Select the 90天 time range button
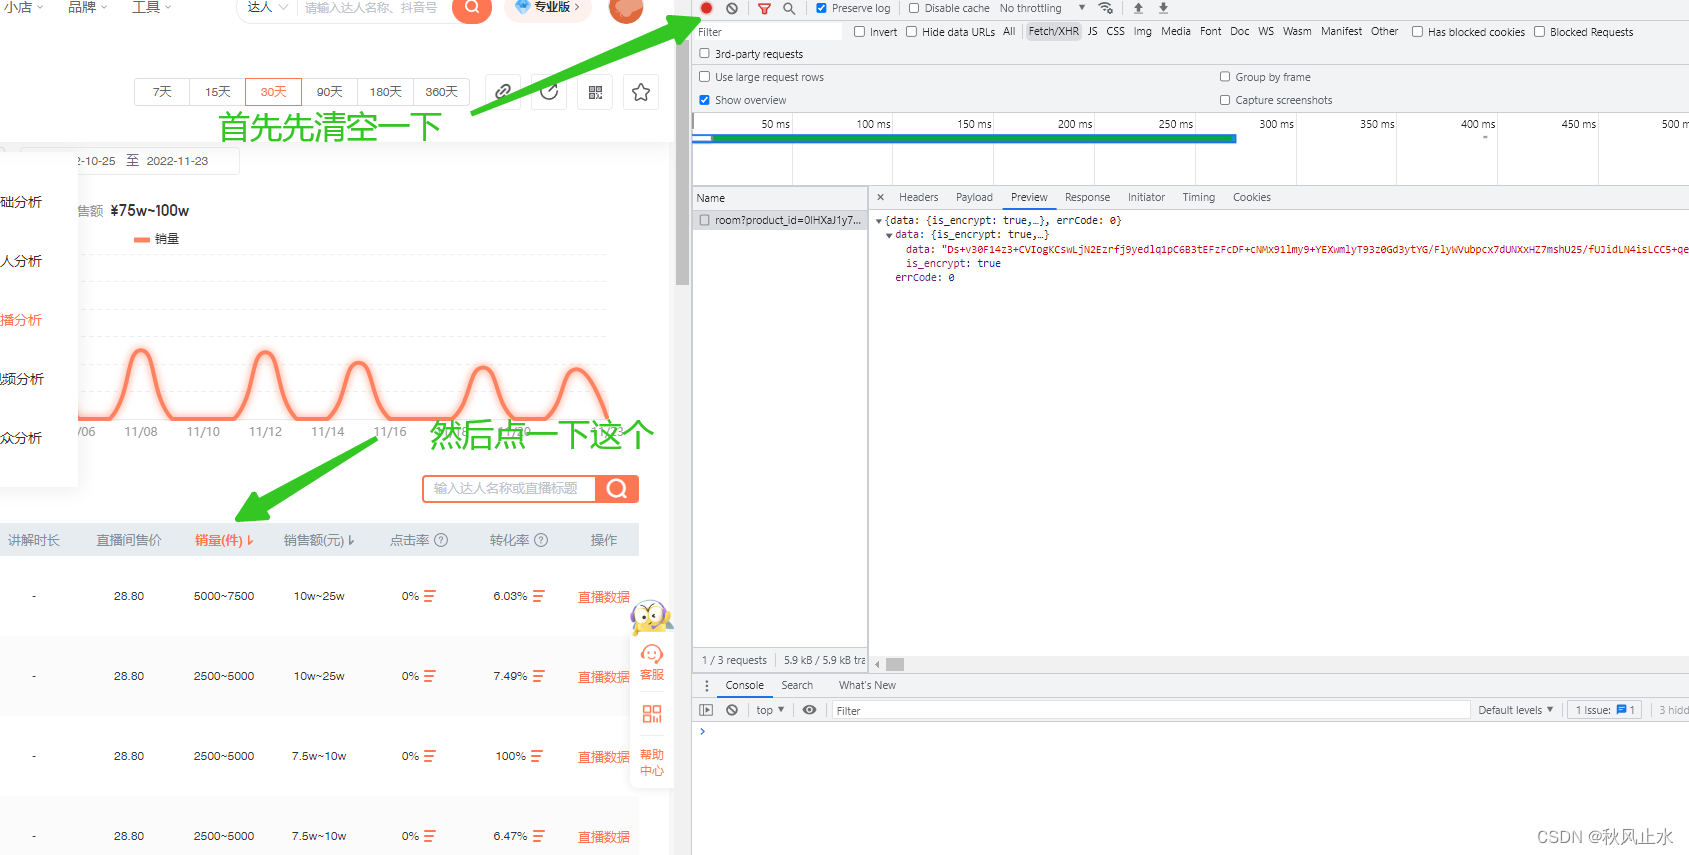The image size is (1689, 855). 330,92
